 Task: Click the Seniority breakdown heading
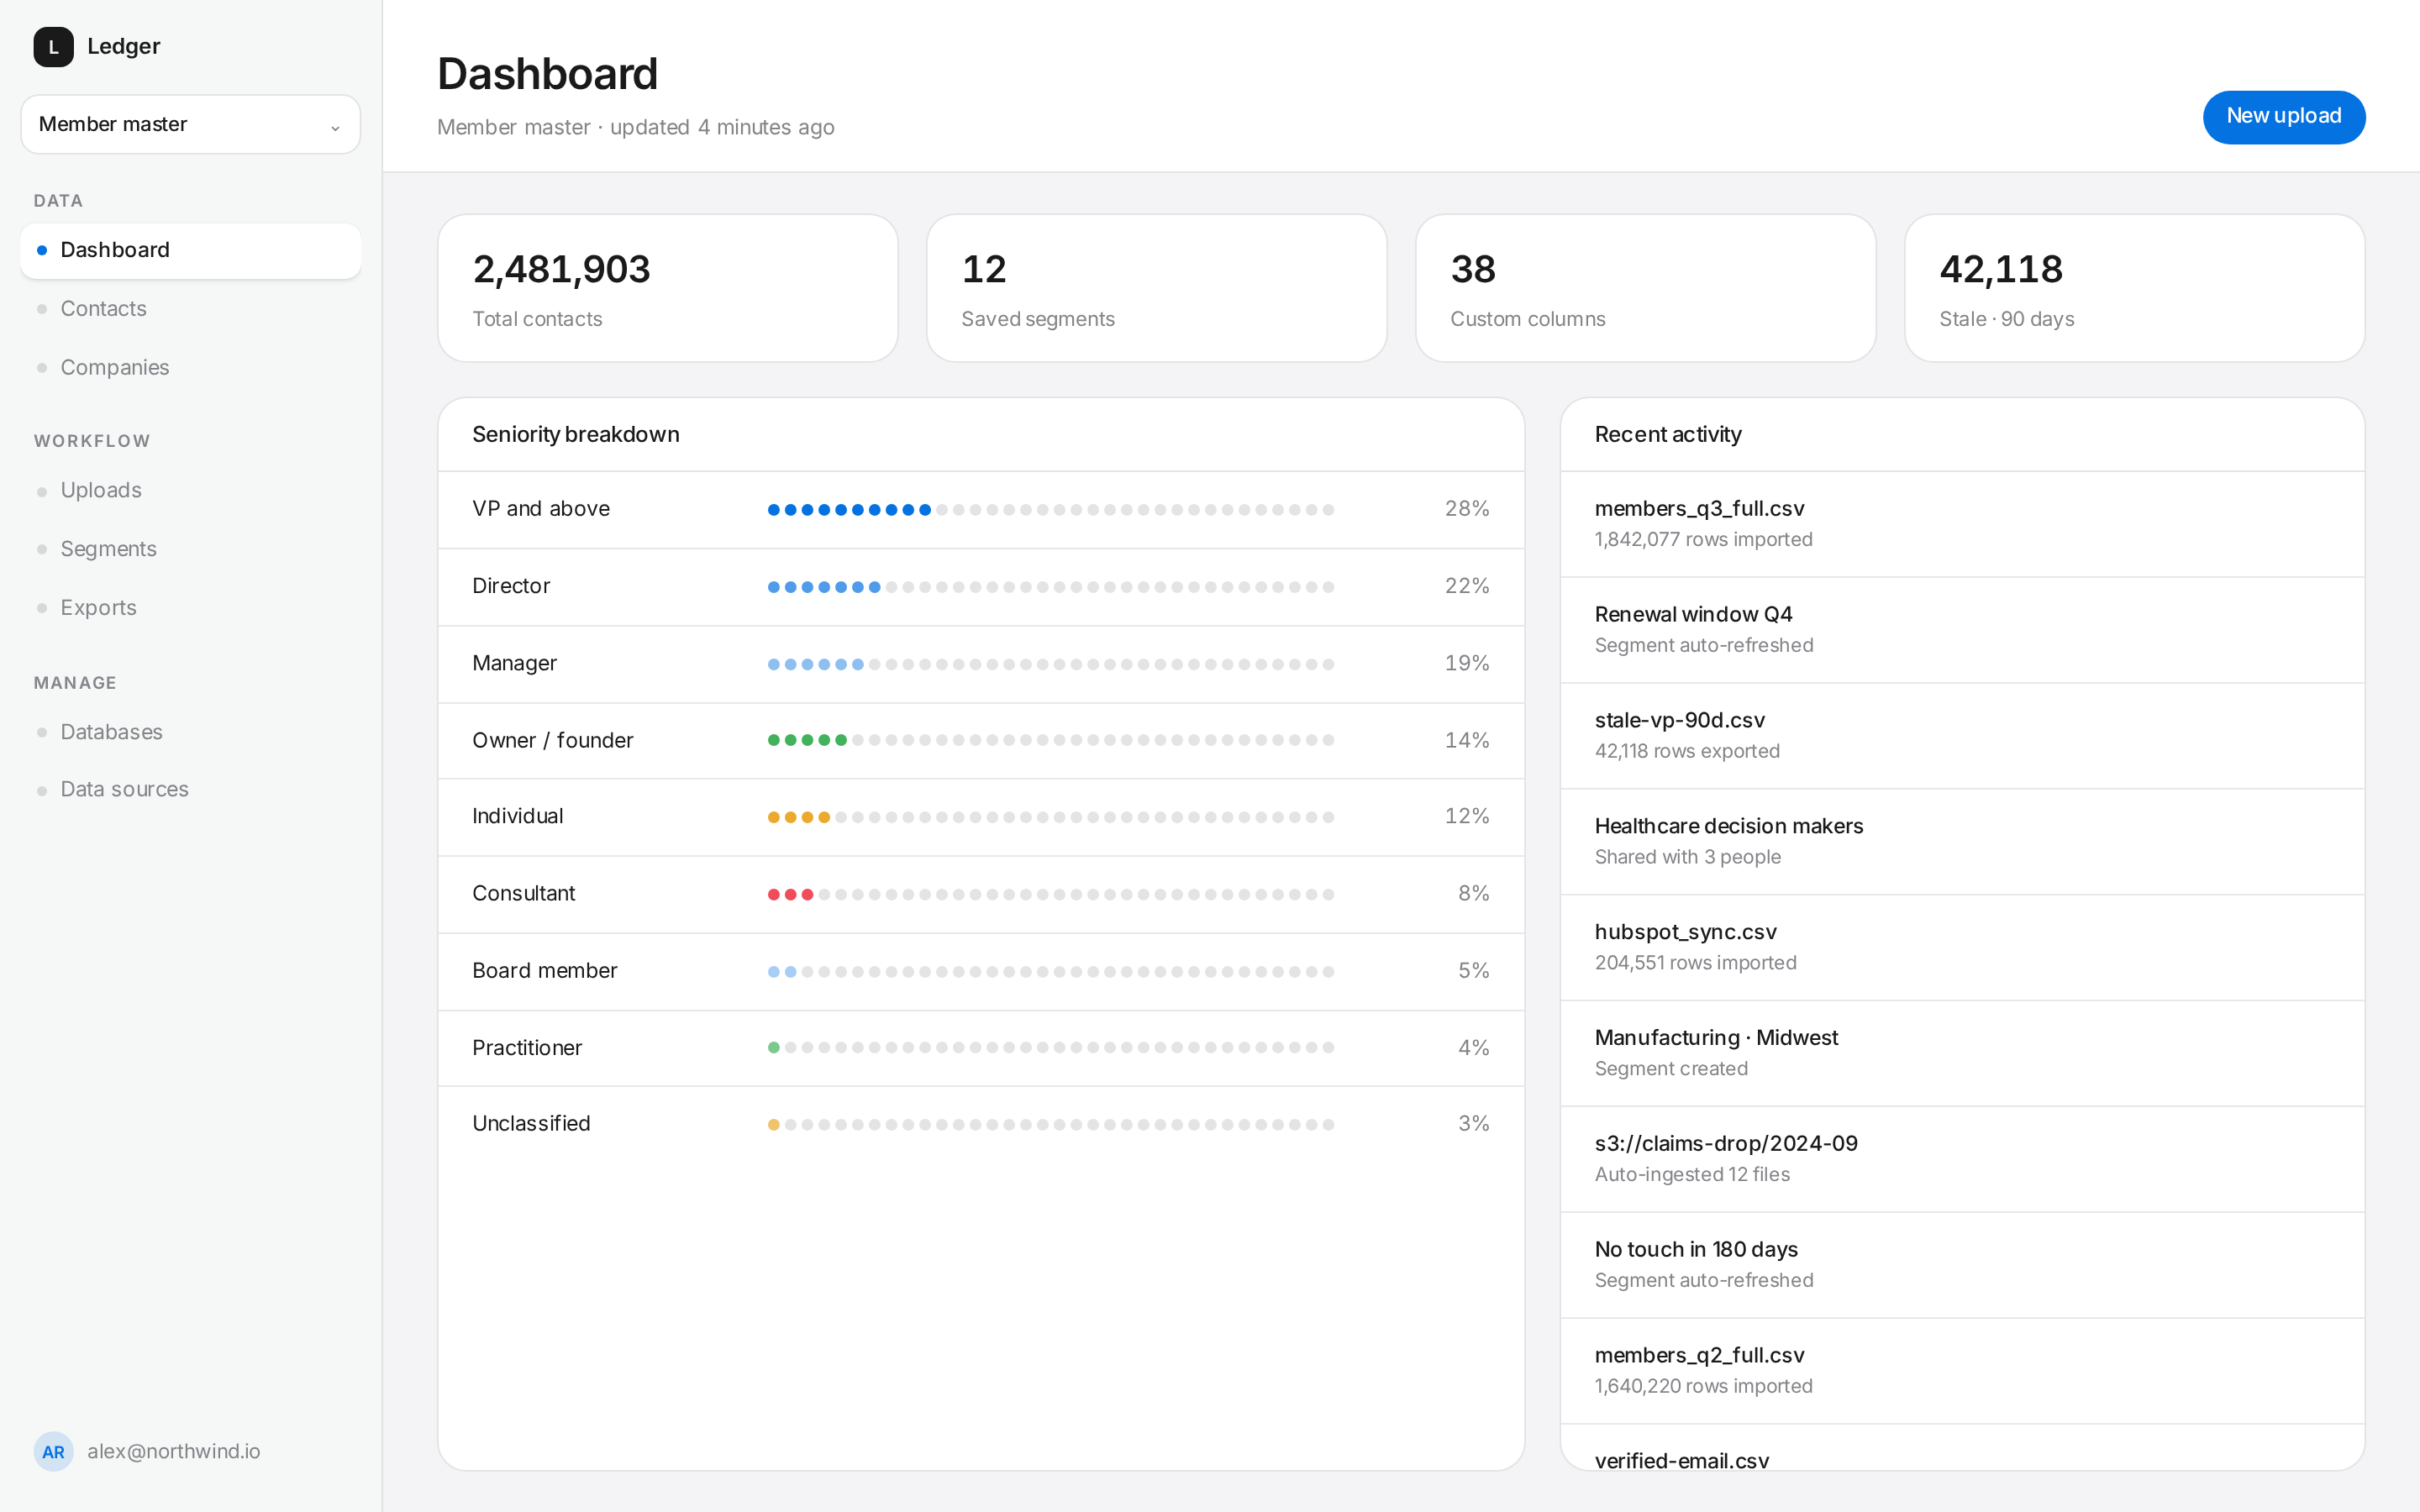click(576, 434)
